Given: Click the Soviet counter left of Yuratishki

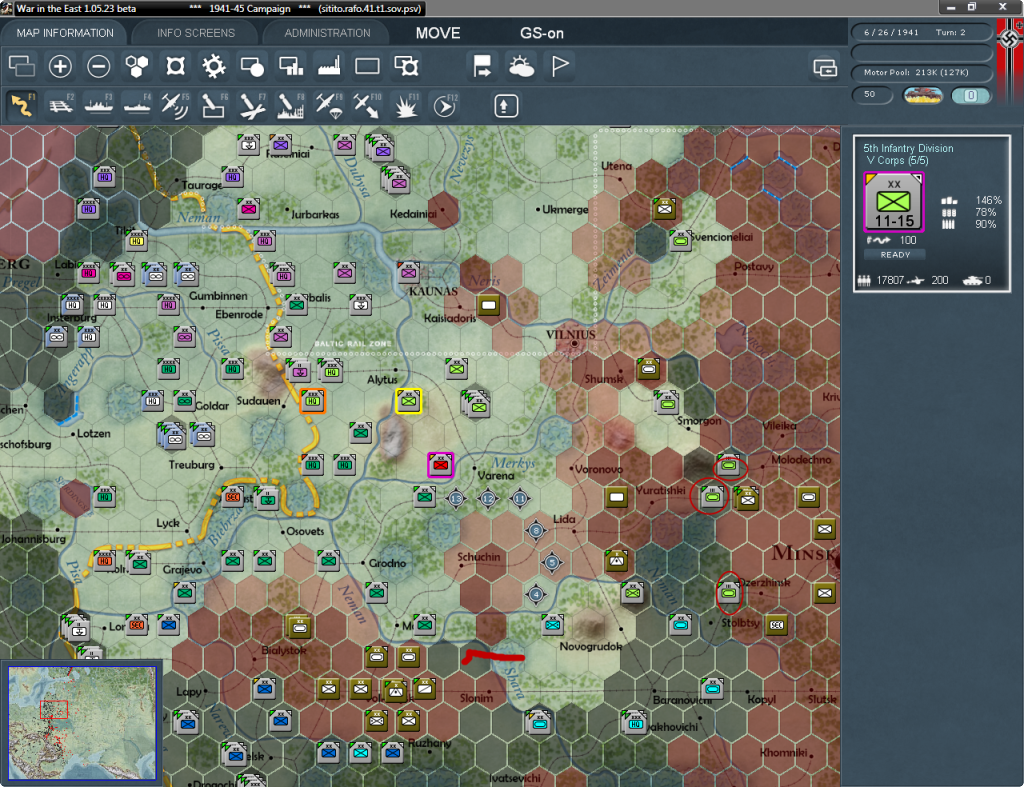Looking at the screenshot, I should [616, 498].
